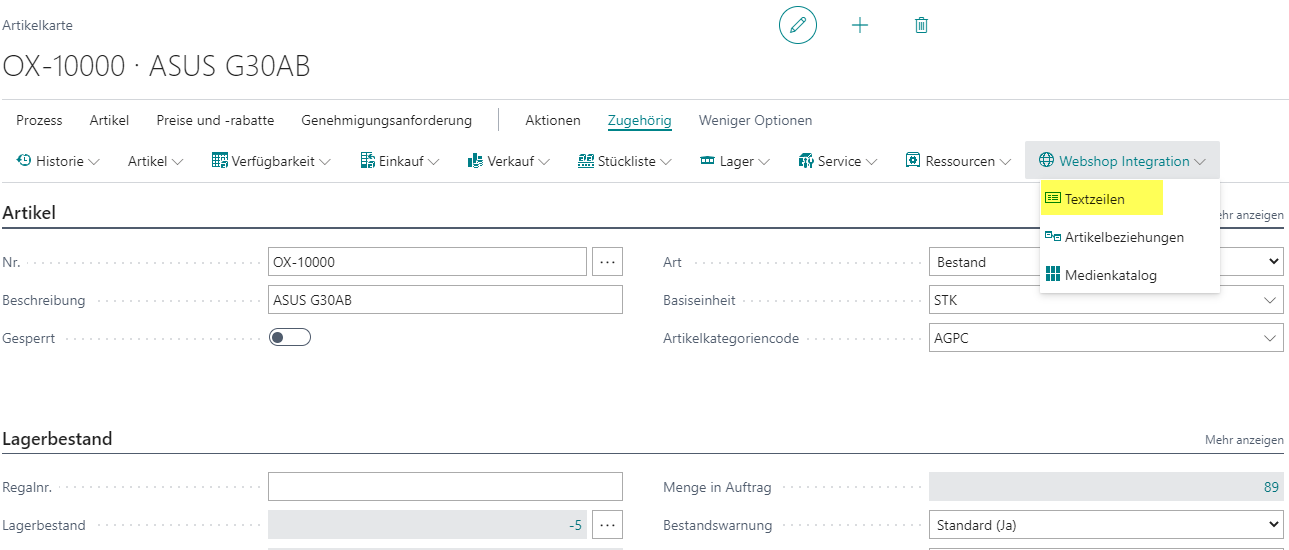Viewport: 1289px width, 550px height.
Task: Open the Lager dropdown chevron
Action: [764, 161]
